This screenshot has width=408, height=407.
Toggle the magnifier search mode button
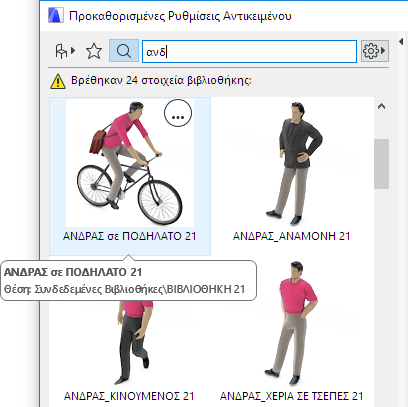(x=124, y=51)
